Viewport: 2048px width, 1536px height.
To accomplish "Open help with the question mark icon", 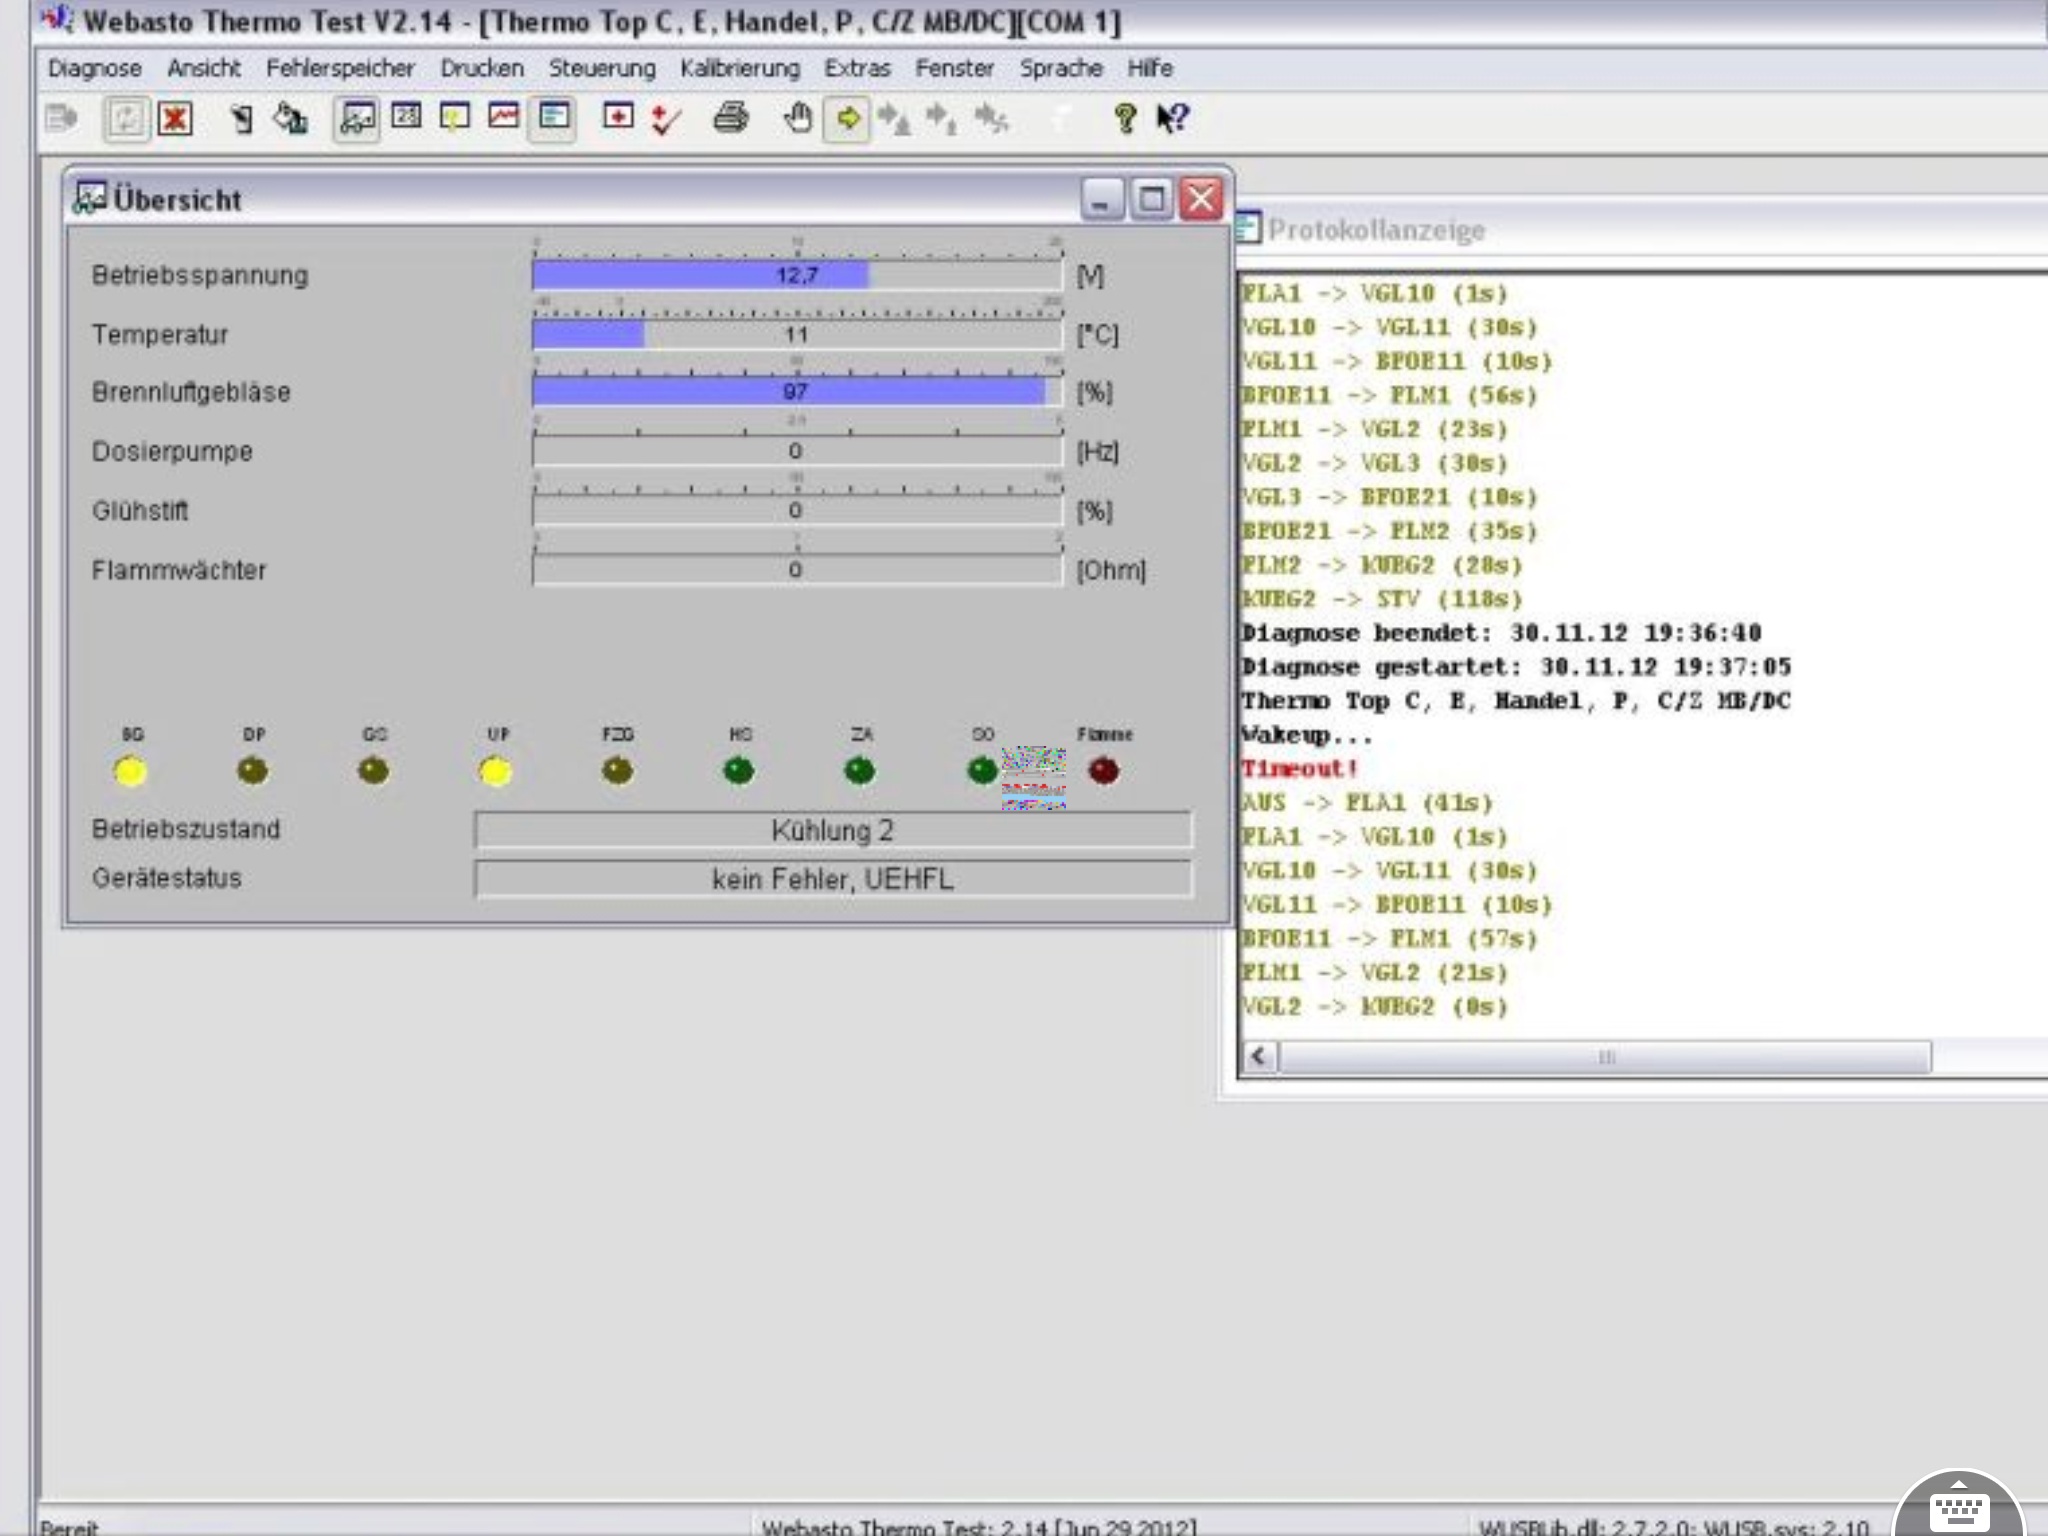I will (1125, 119).
